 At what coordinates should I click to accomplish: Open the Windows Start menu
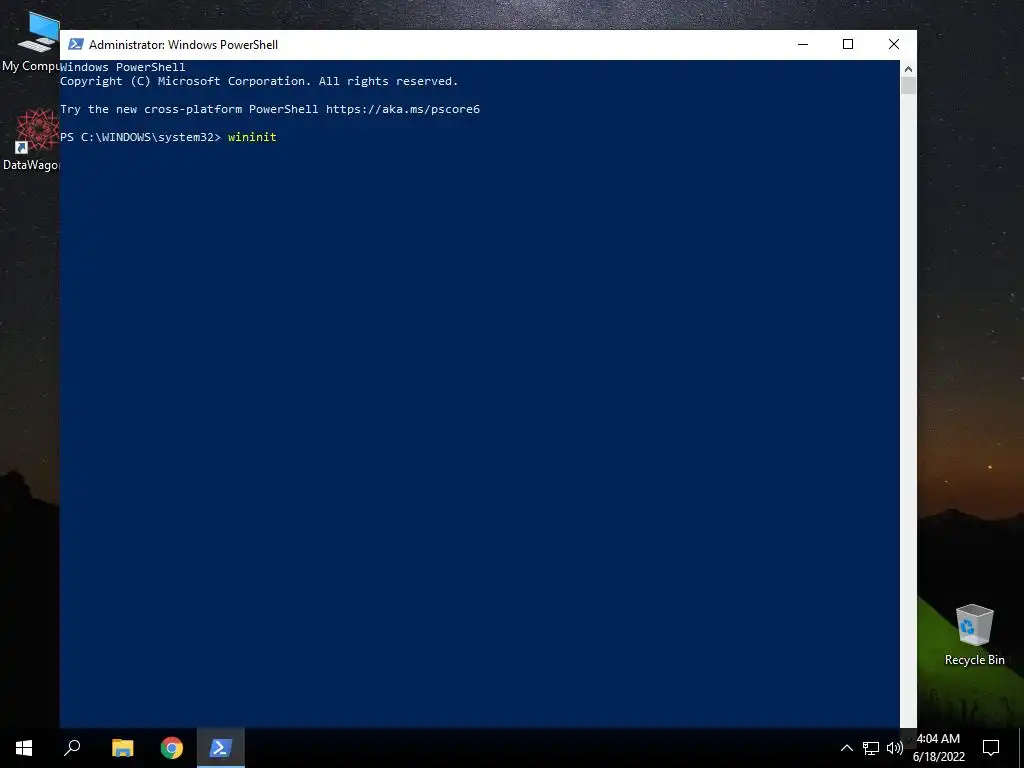click(24, 748)
